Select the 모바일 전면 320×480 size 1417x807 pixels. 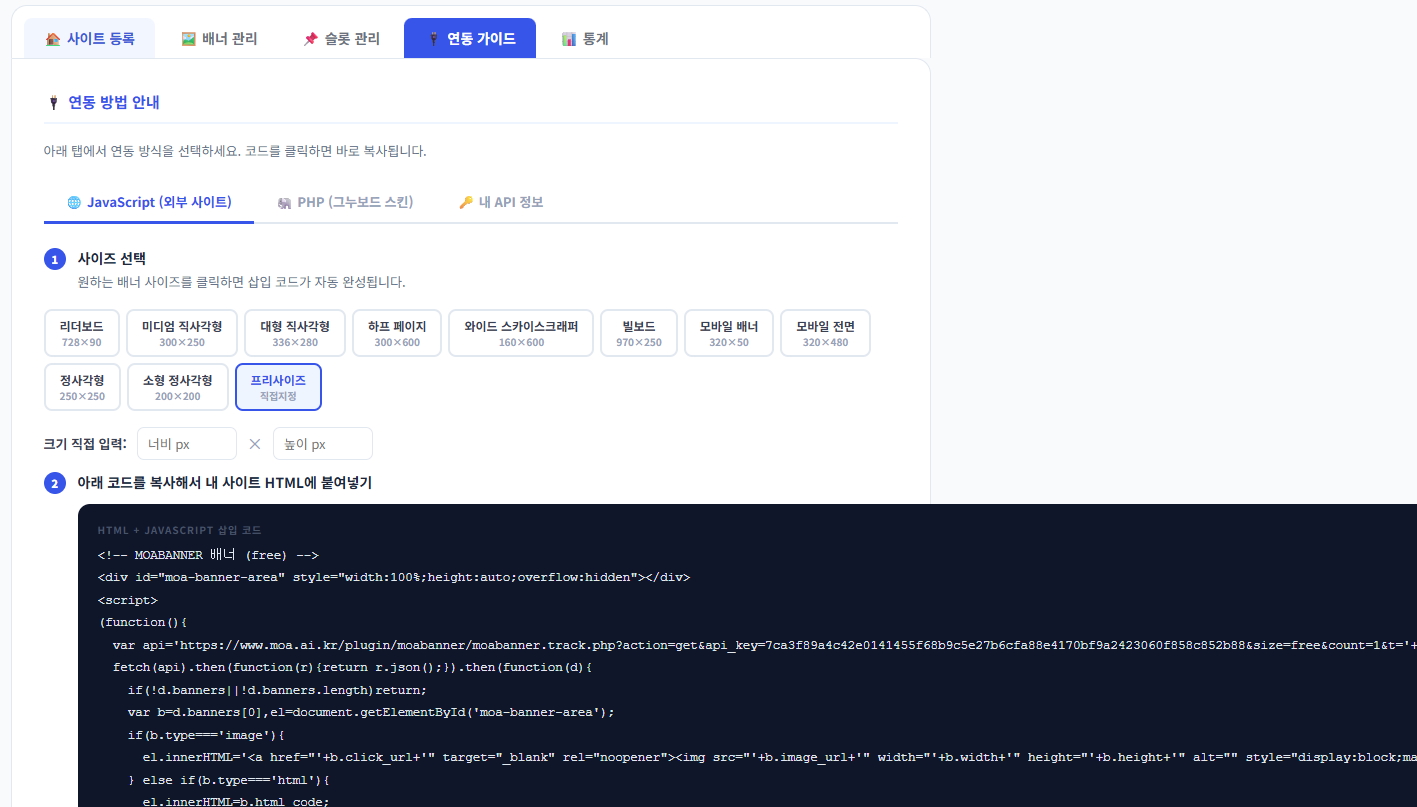[825, 333]
